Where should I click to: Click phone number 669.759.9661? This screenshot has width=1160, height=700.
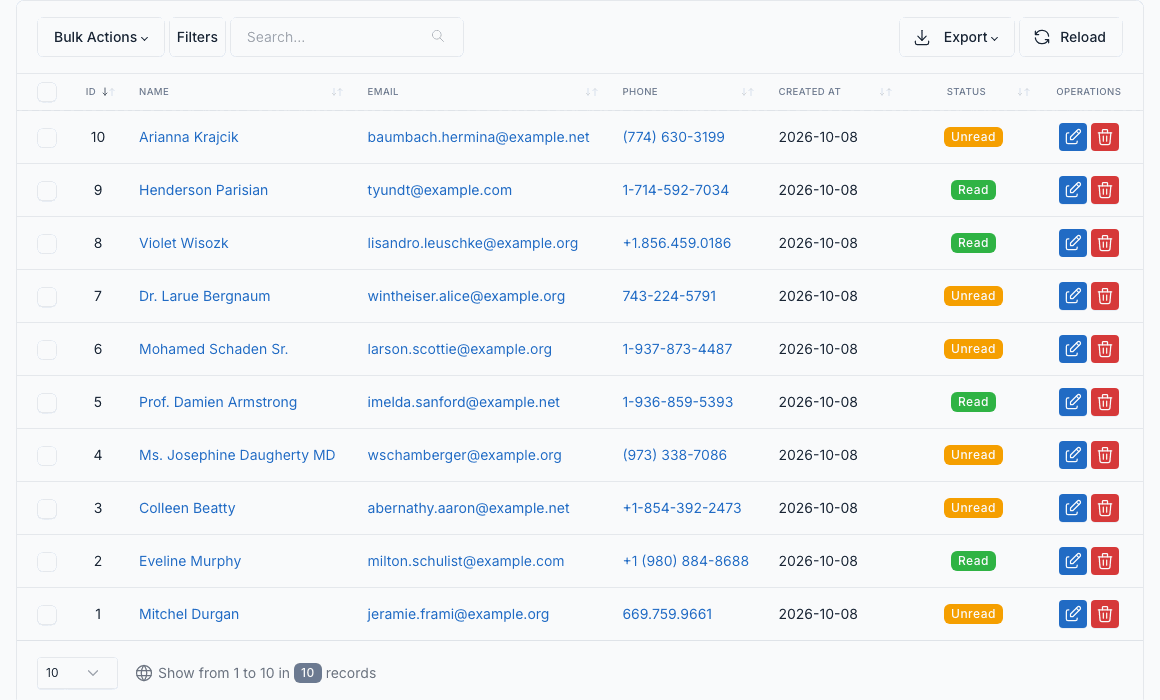click(x=667, y=614)
